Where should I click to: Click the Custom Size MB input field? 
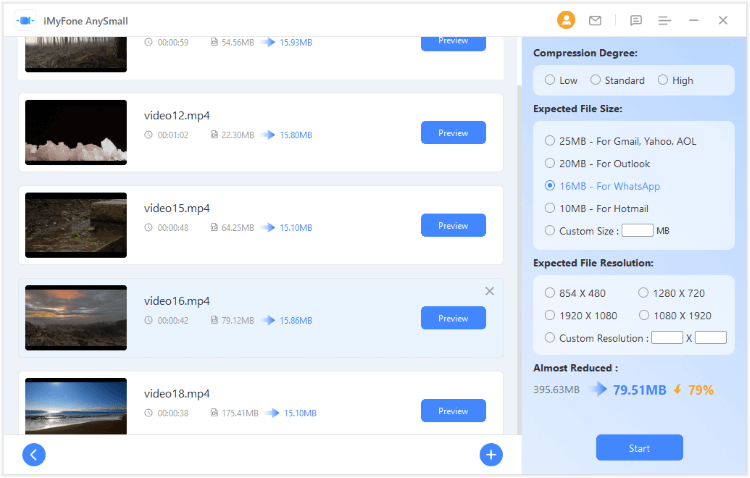click(637, 230)
